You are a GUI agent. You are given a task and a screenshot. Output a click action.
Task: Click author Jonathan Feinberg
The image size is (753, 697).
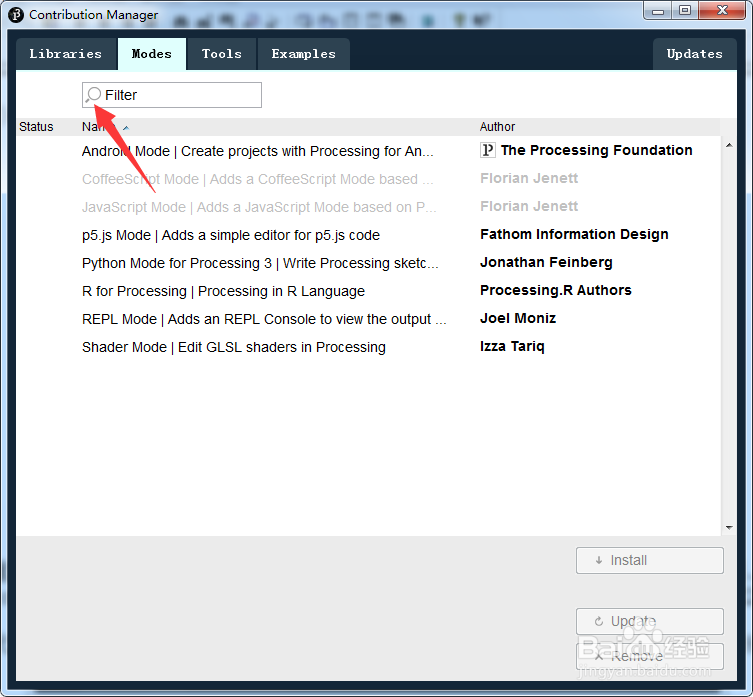click(546, 262)
